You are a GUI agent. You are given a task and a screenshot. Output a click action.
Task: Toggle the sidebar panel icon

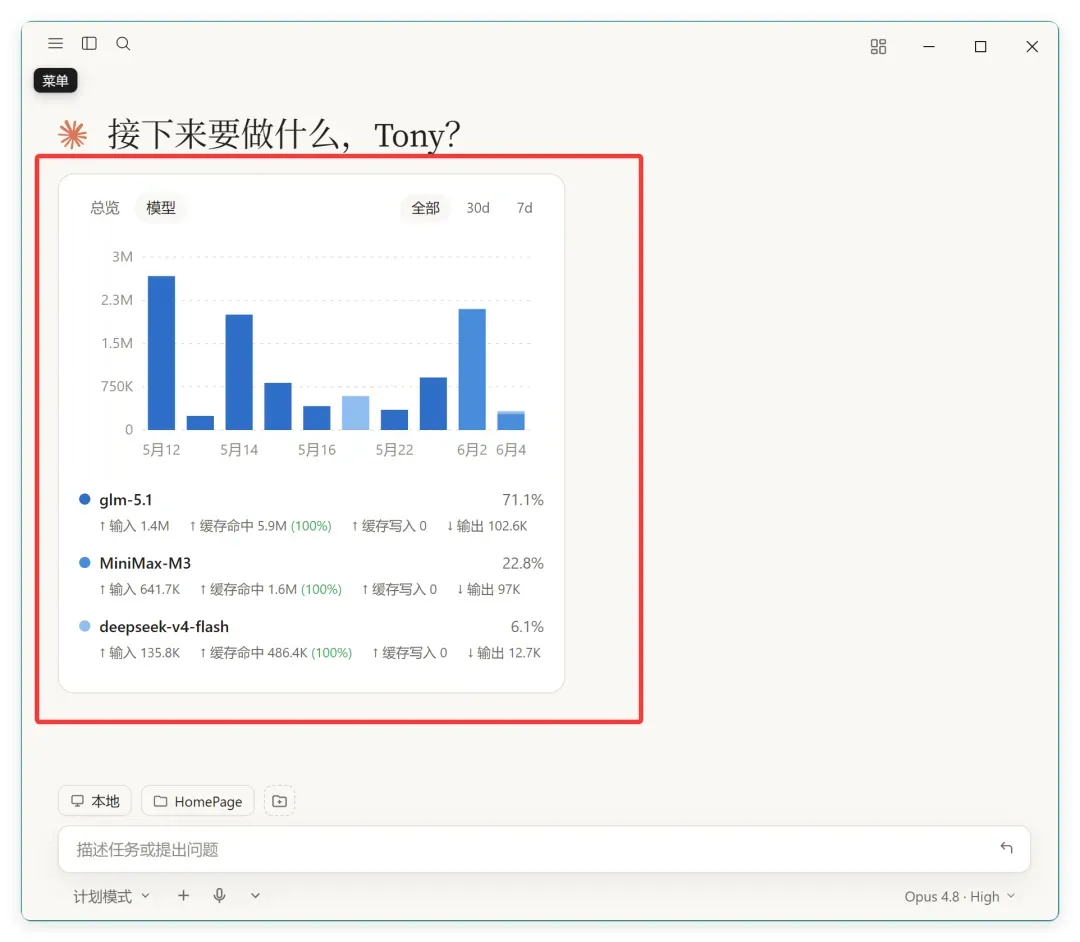tap(90, 43)
